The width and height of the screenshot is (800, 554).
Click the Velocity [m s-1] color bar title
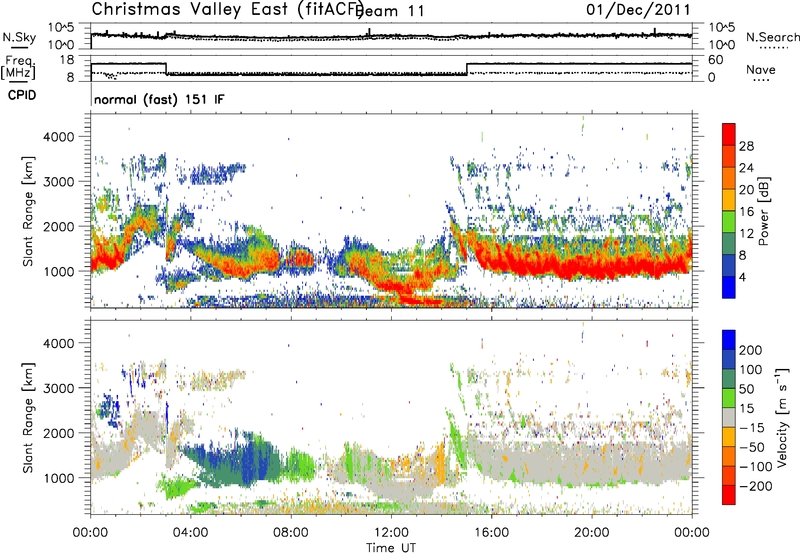coord(782,417)
